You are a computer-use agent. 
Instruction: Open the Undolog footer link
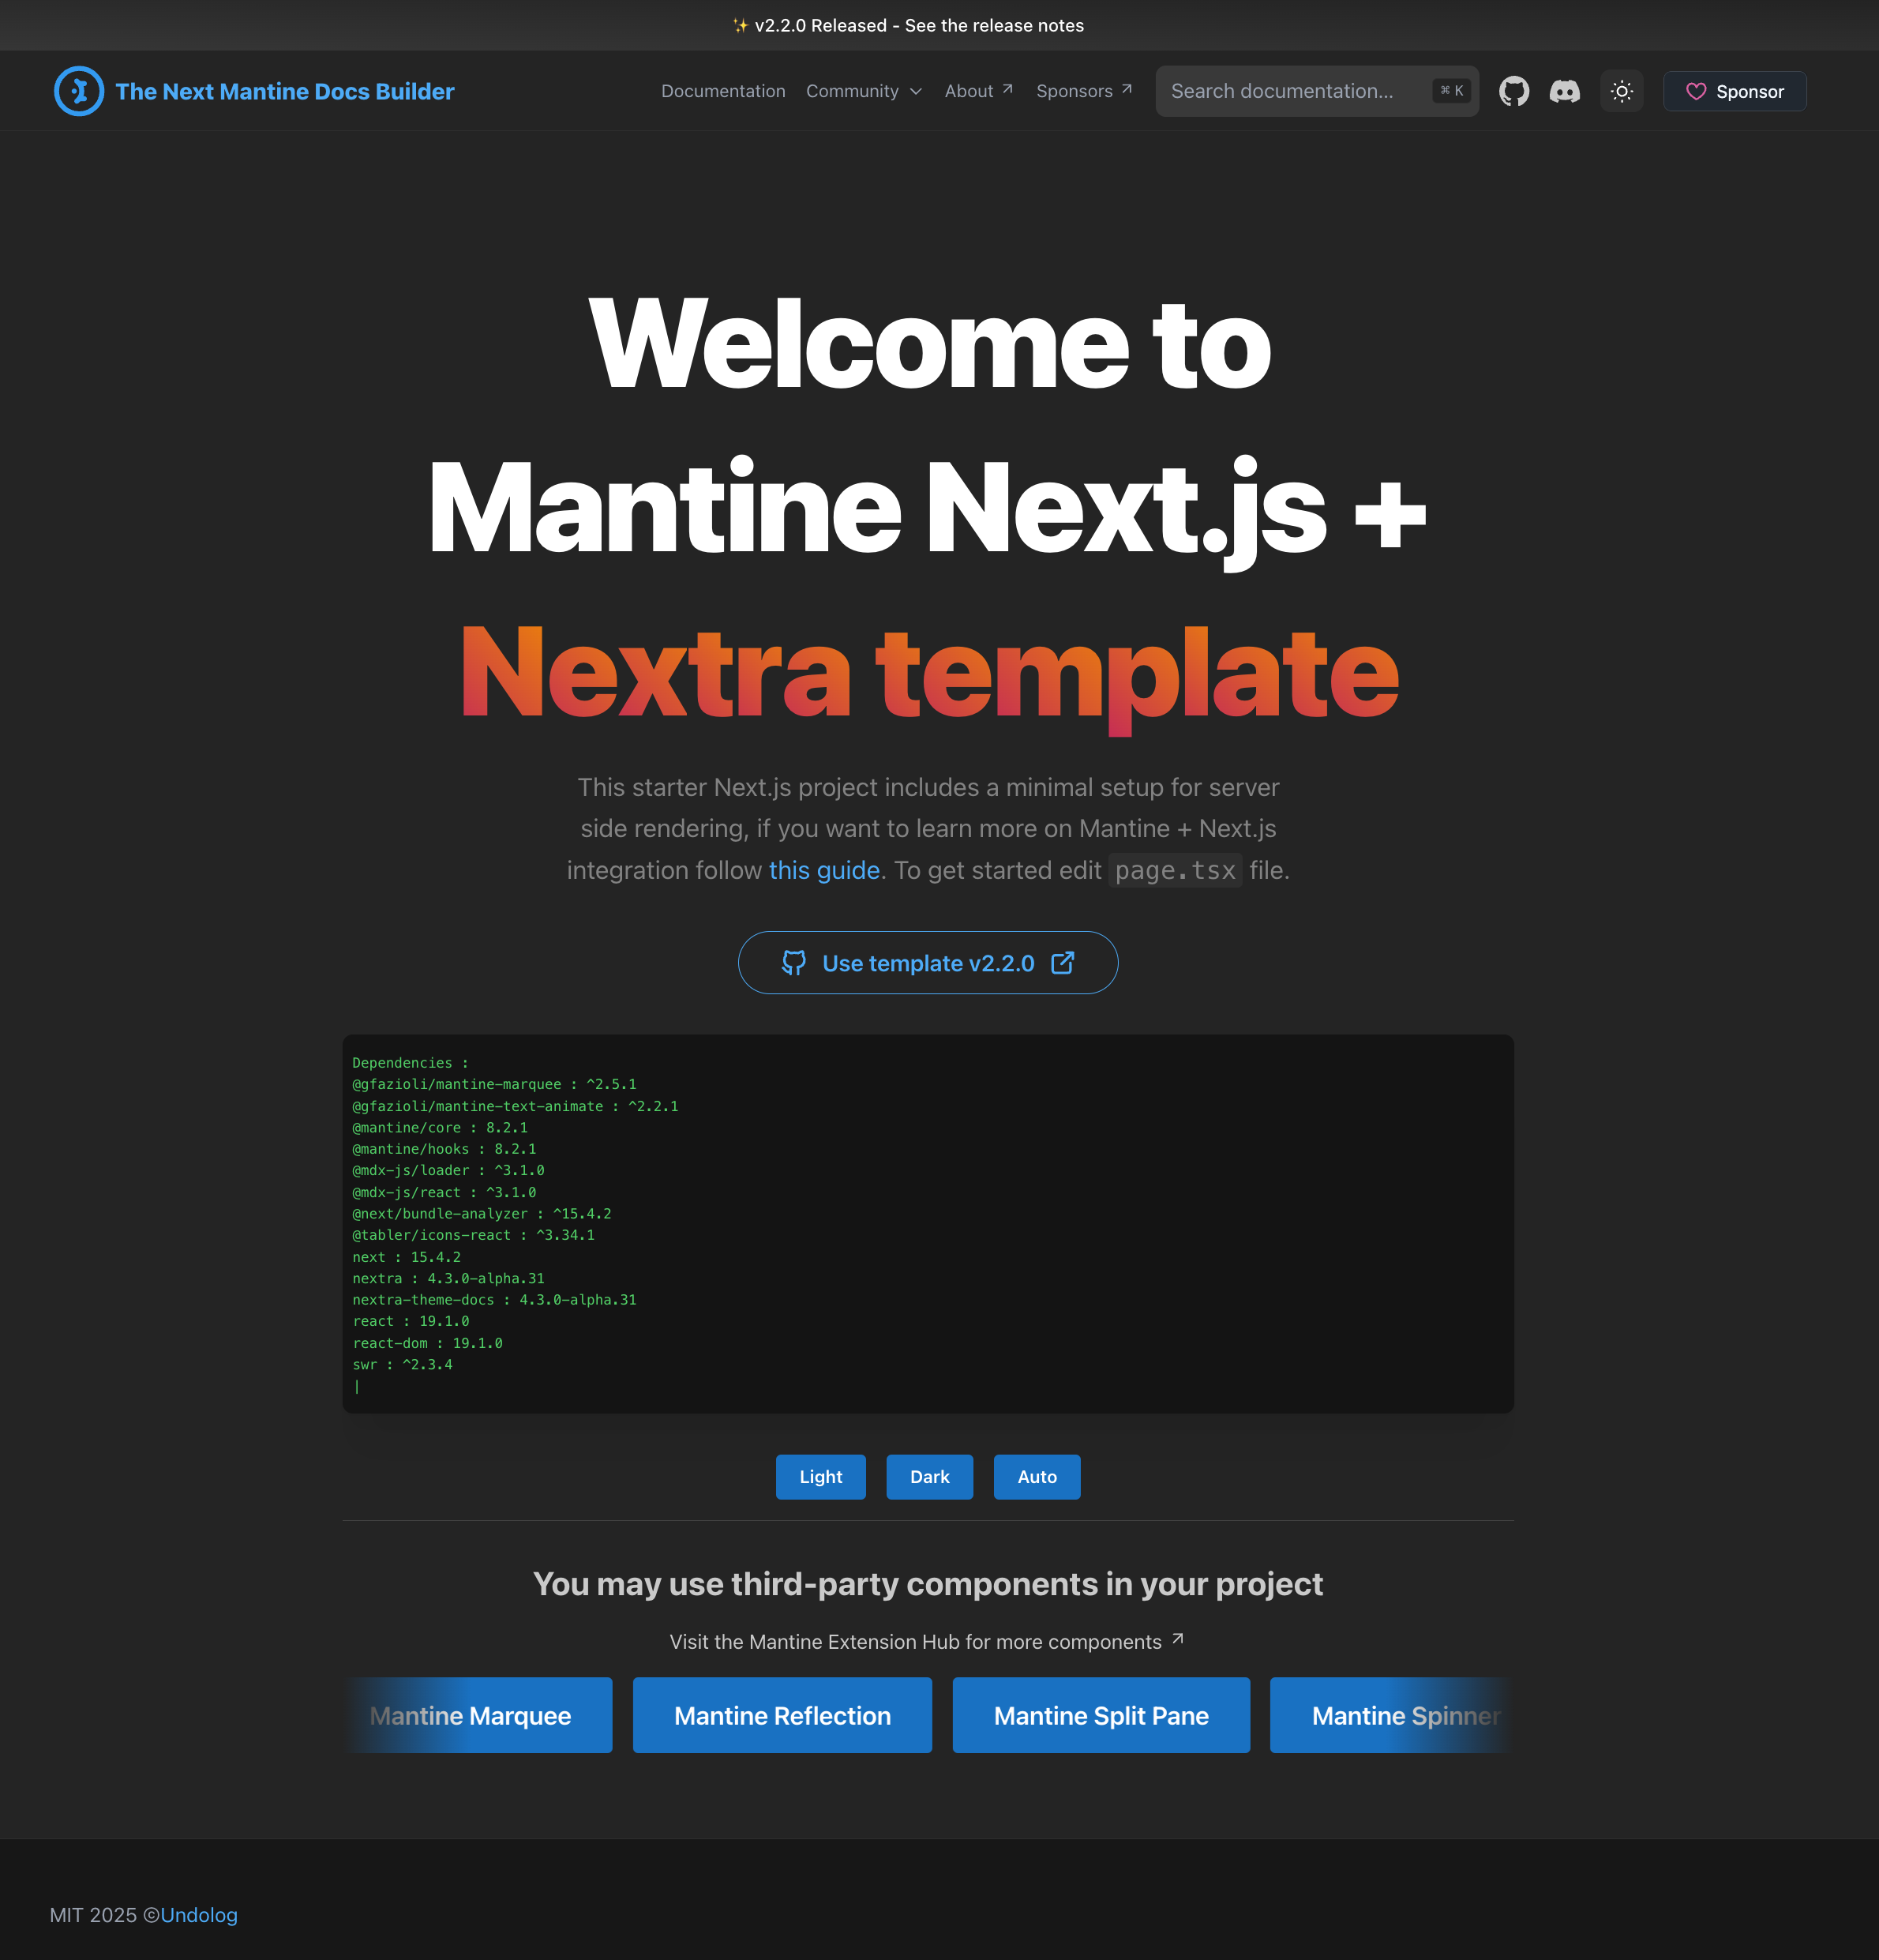pos(199,1914)
